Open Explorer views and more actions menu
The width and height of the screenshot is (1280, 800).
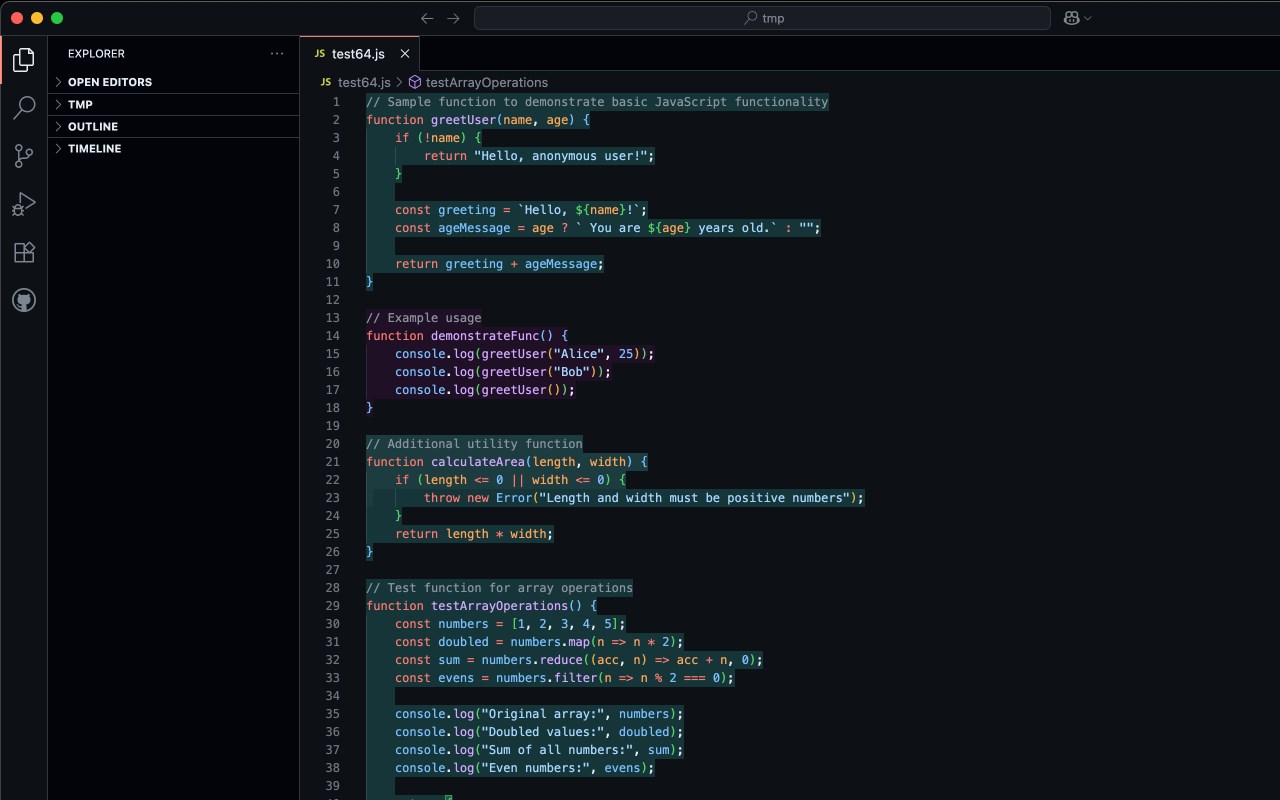click(277, 54)
